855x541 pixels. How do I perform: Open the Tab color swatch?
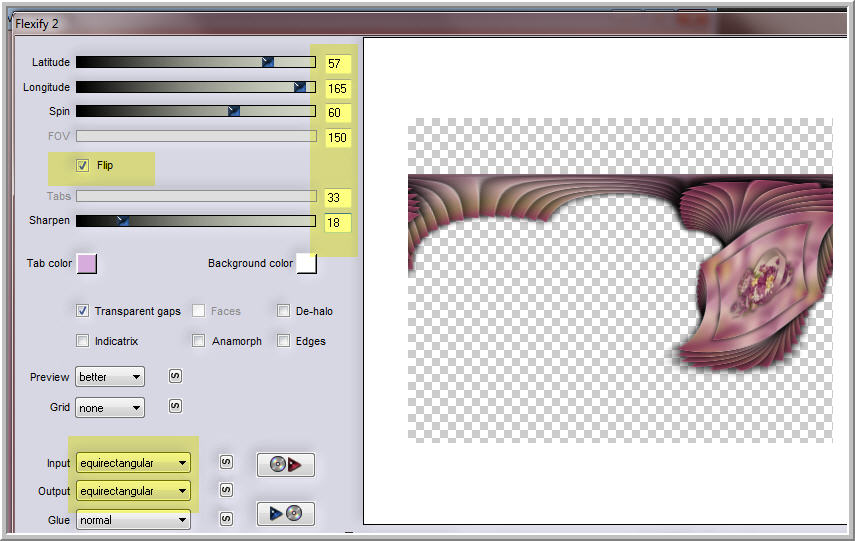click(87, 263)
